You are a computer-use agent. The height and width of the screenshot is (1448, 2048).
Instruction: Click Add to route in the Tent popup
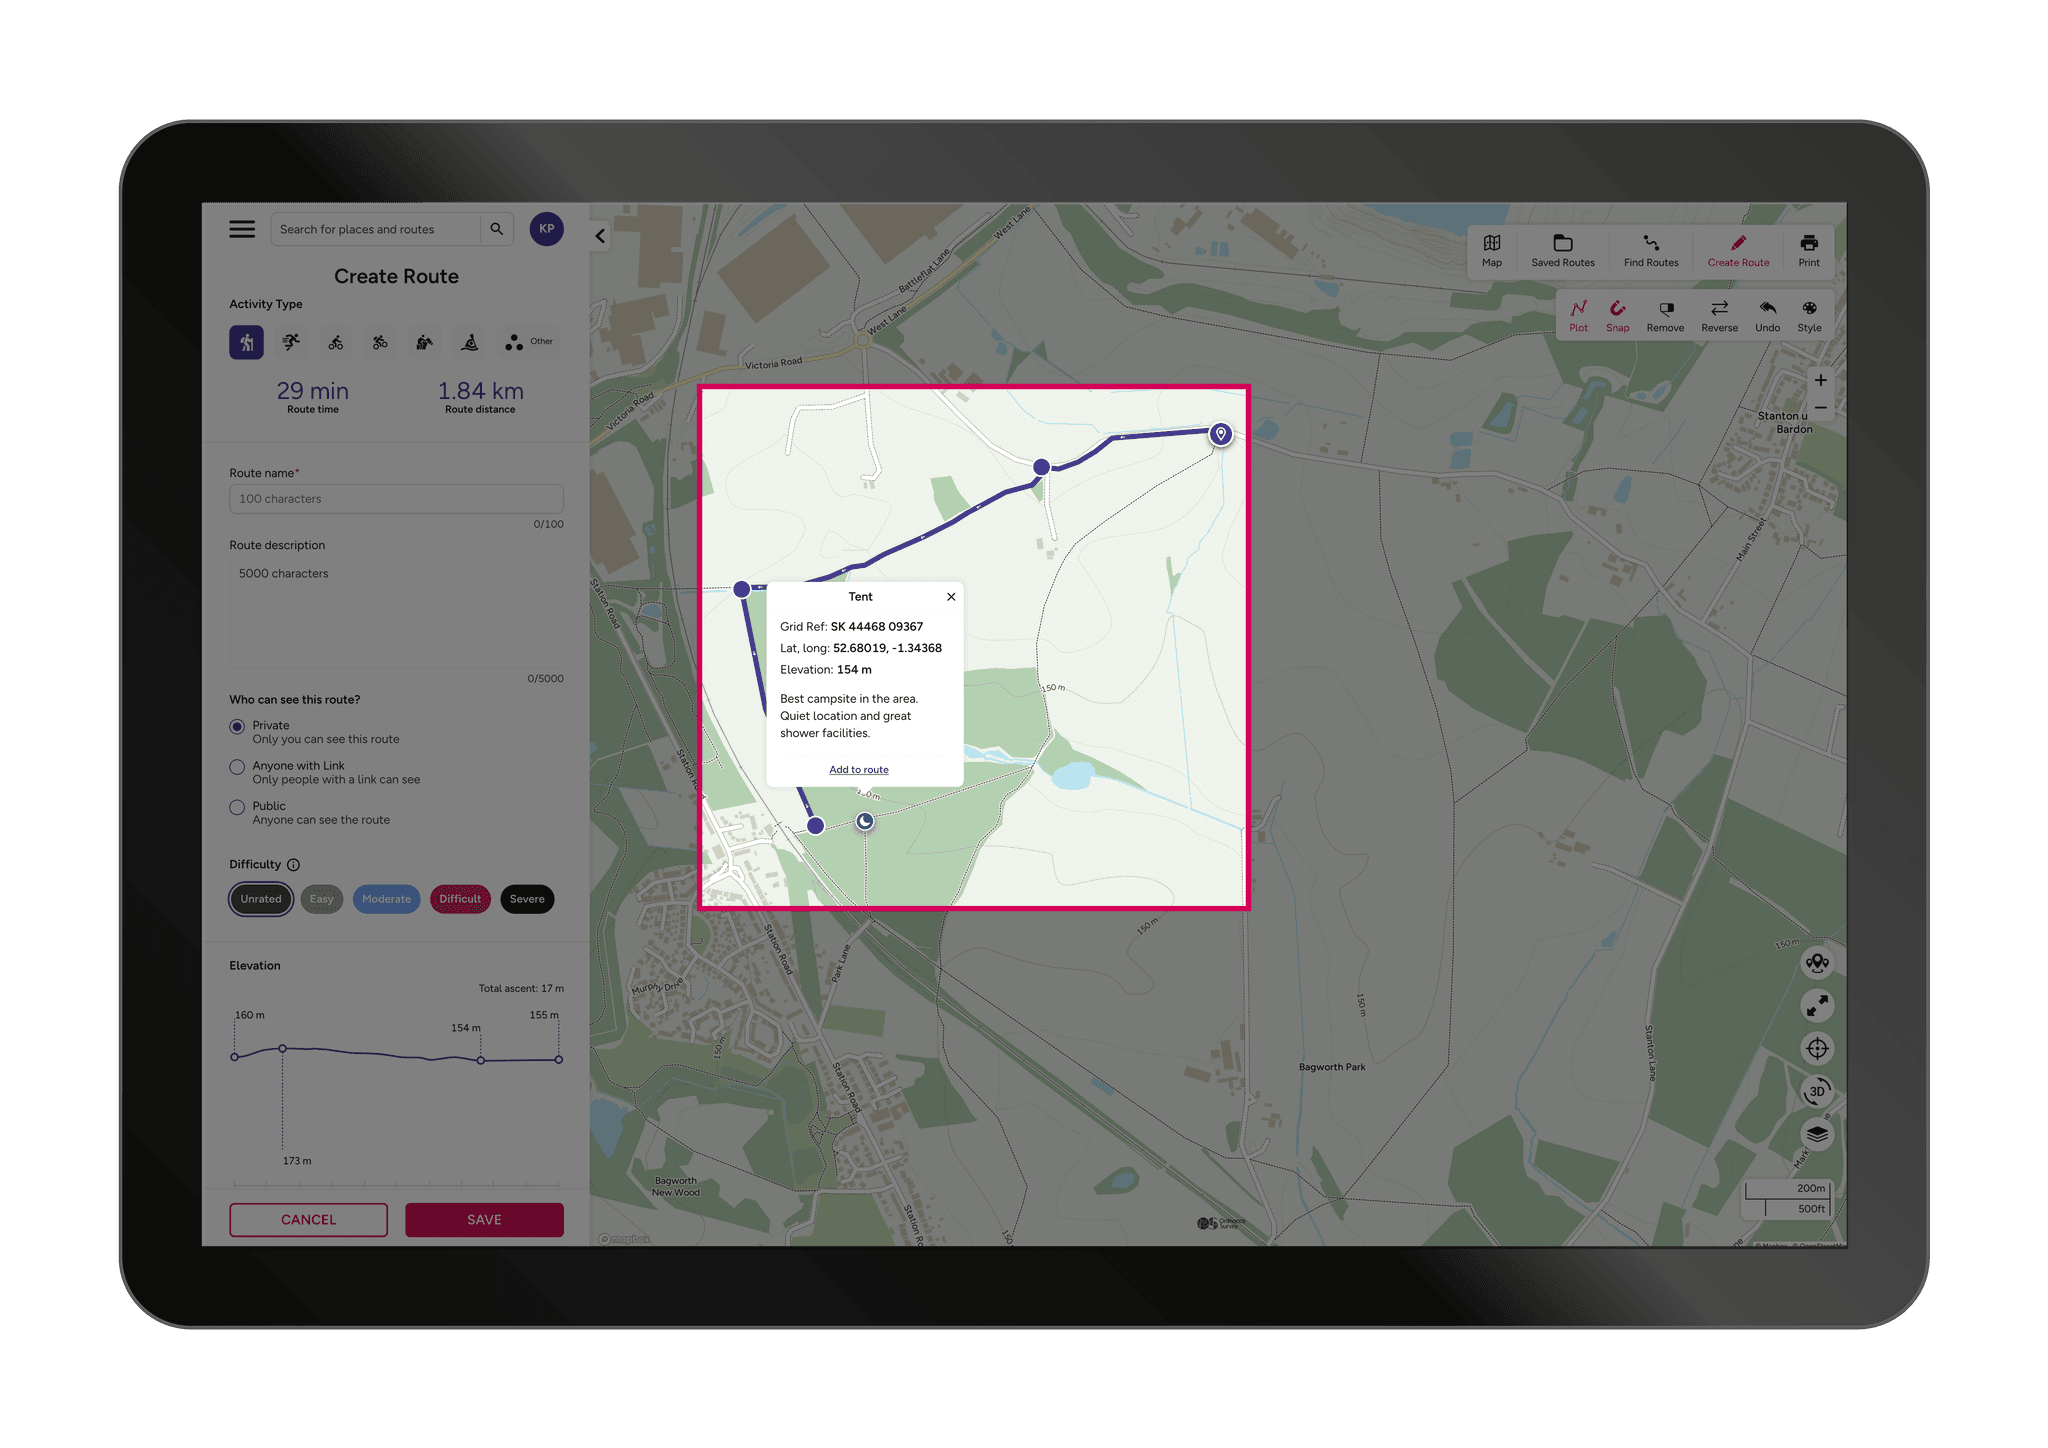858,769
